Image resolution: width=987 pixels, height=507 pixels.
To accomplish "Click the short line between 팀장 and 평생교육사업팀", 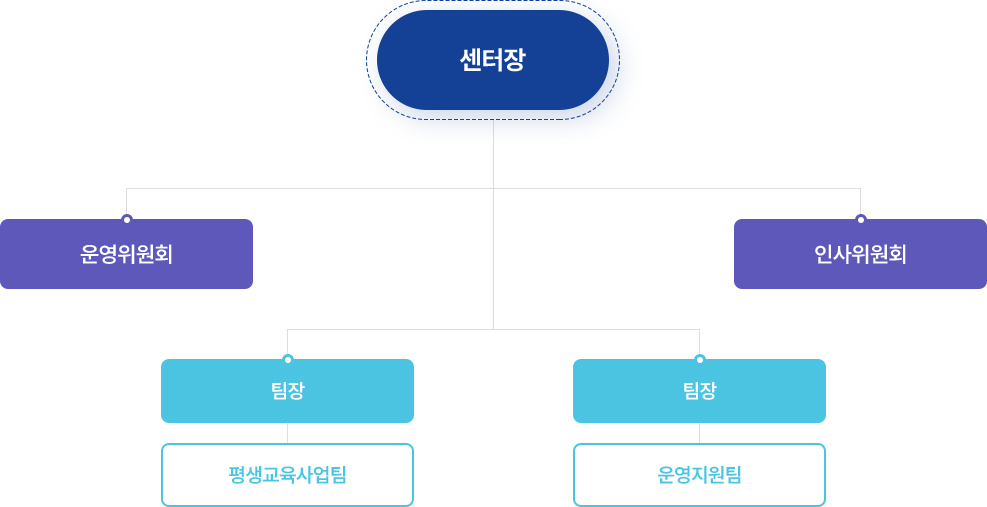I will [x=288, y=433].
